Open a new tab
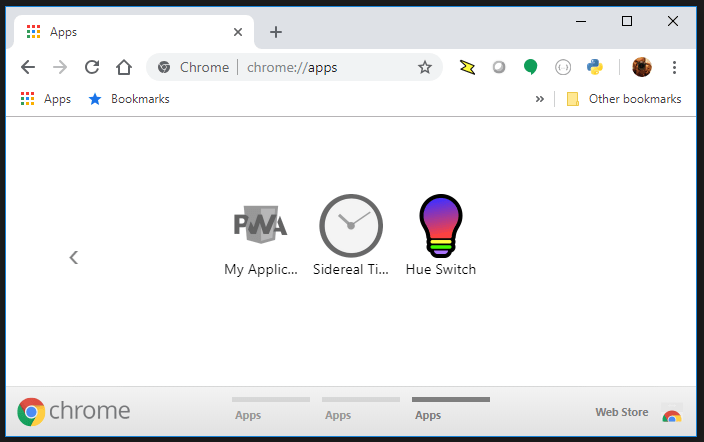The image size is (704, 442). 276,32
